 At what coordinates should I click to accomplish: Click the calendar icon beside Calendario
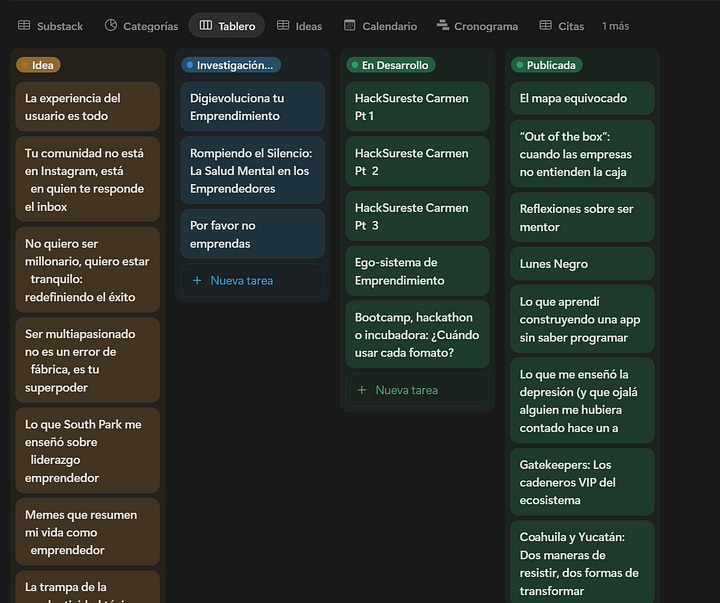pyautogui.click(x=349, y=25)
